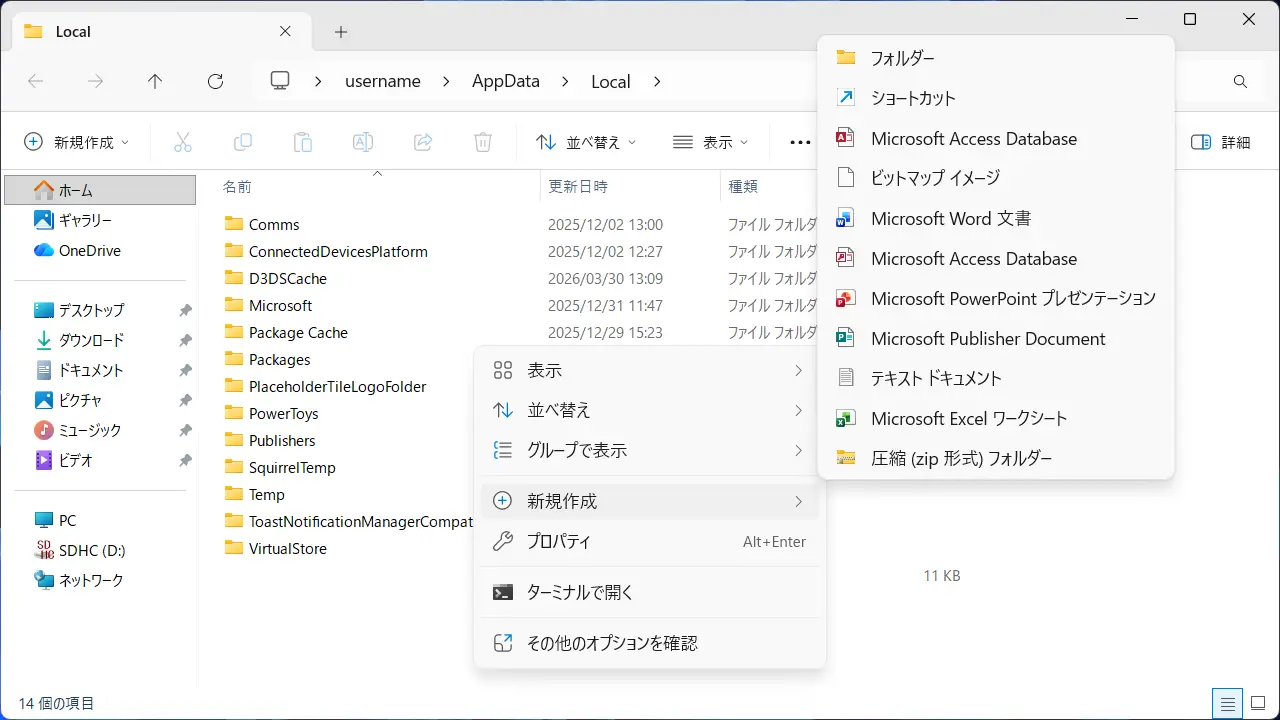The image size is (1280, 720).
Task: Click the refresh icon in navigation bar
Action: pos(215,82)
